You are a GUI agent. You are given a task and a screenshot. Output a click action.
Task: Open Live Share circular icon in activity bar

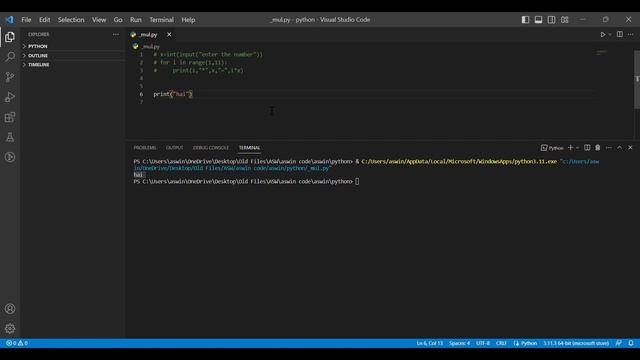coord(10,157)
